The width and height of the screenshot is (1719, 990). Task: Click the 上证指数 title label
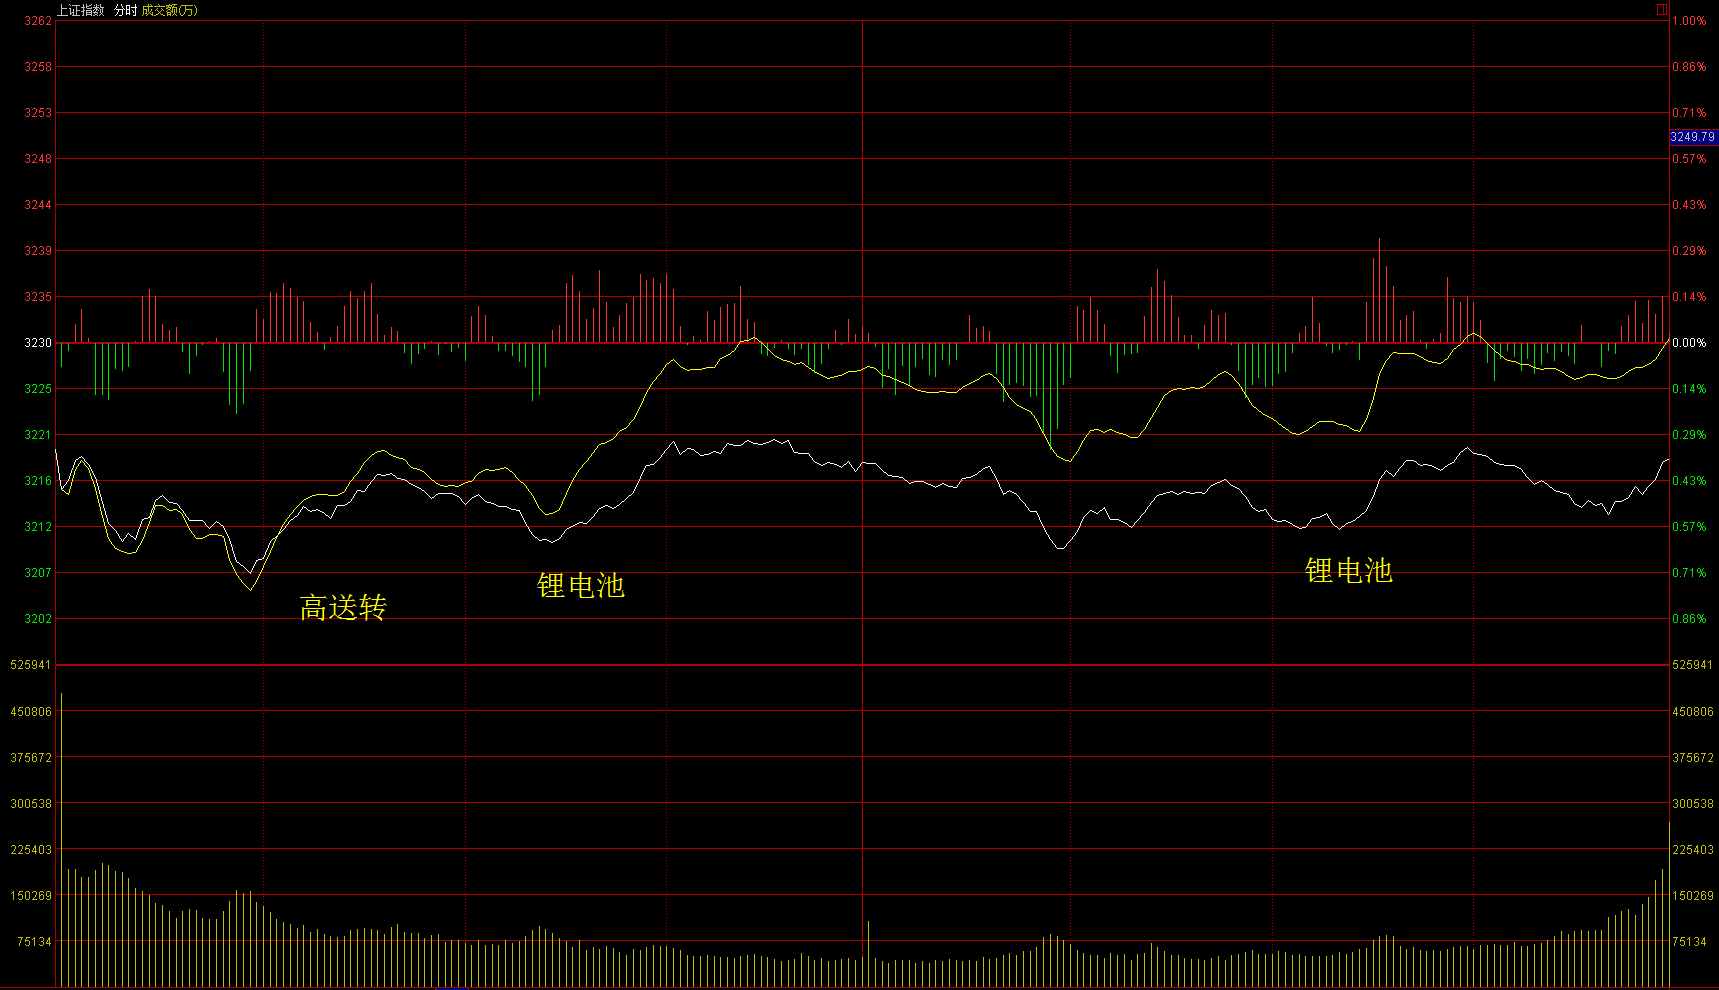(80, 10)
